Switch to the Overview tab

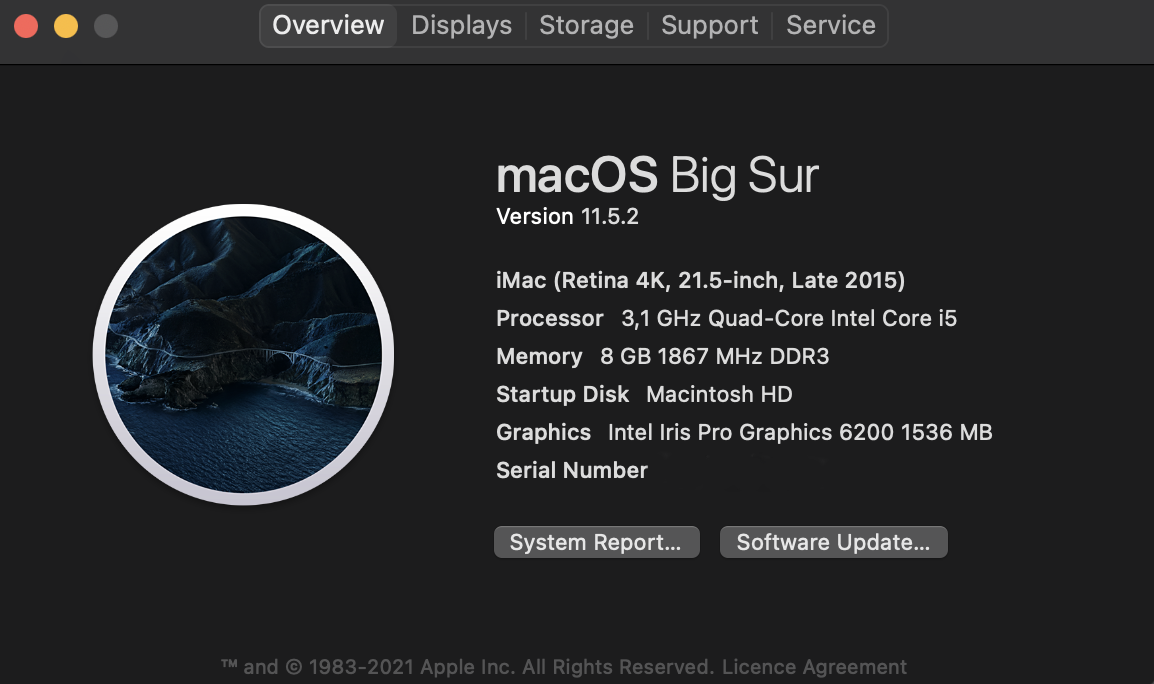(328, 25)
